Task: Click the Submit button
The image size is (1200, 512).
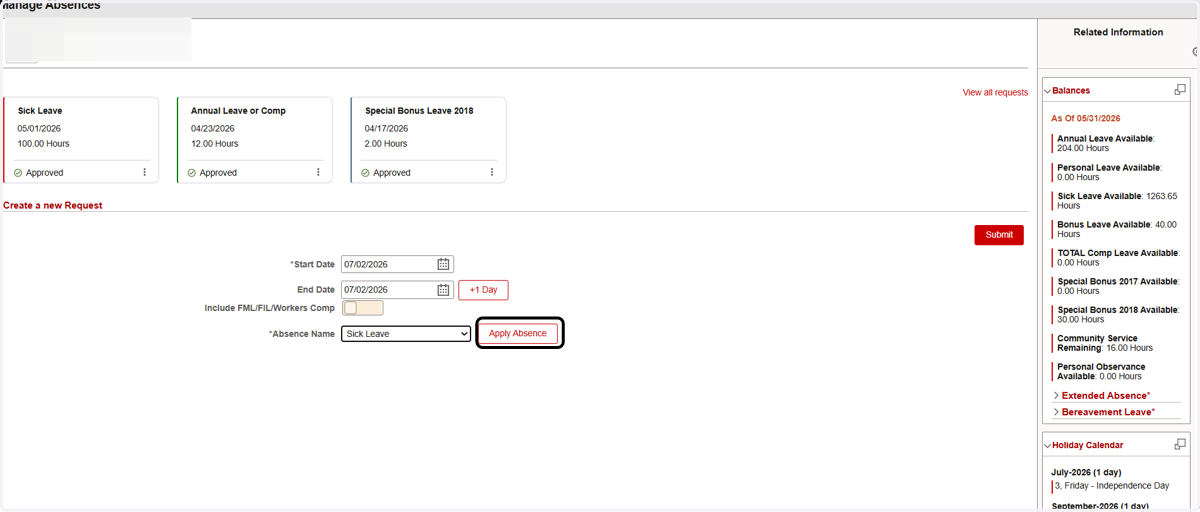Action: 999,235
